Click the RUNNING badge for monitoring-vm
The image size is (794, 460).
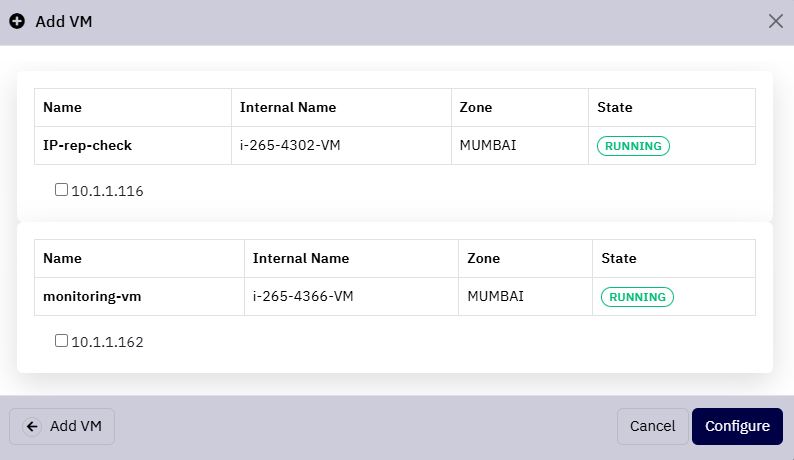click(x=637, y=297)
